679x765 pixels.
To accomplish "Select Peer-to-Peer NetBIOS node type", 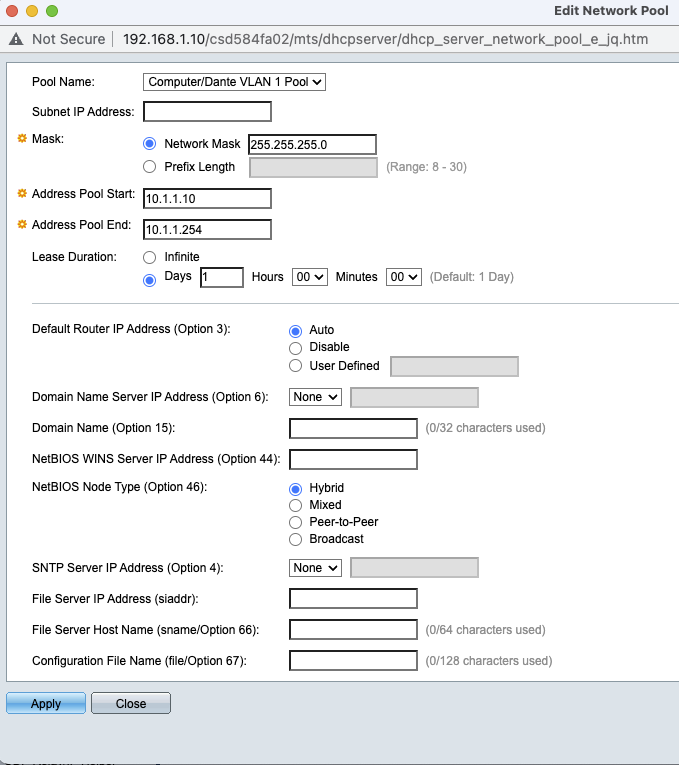I will [295, 523].
